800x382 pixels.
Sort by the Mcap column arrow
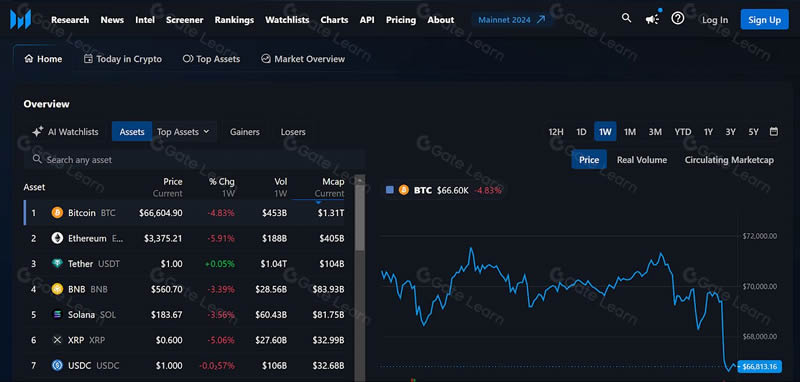[318, 202]
